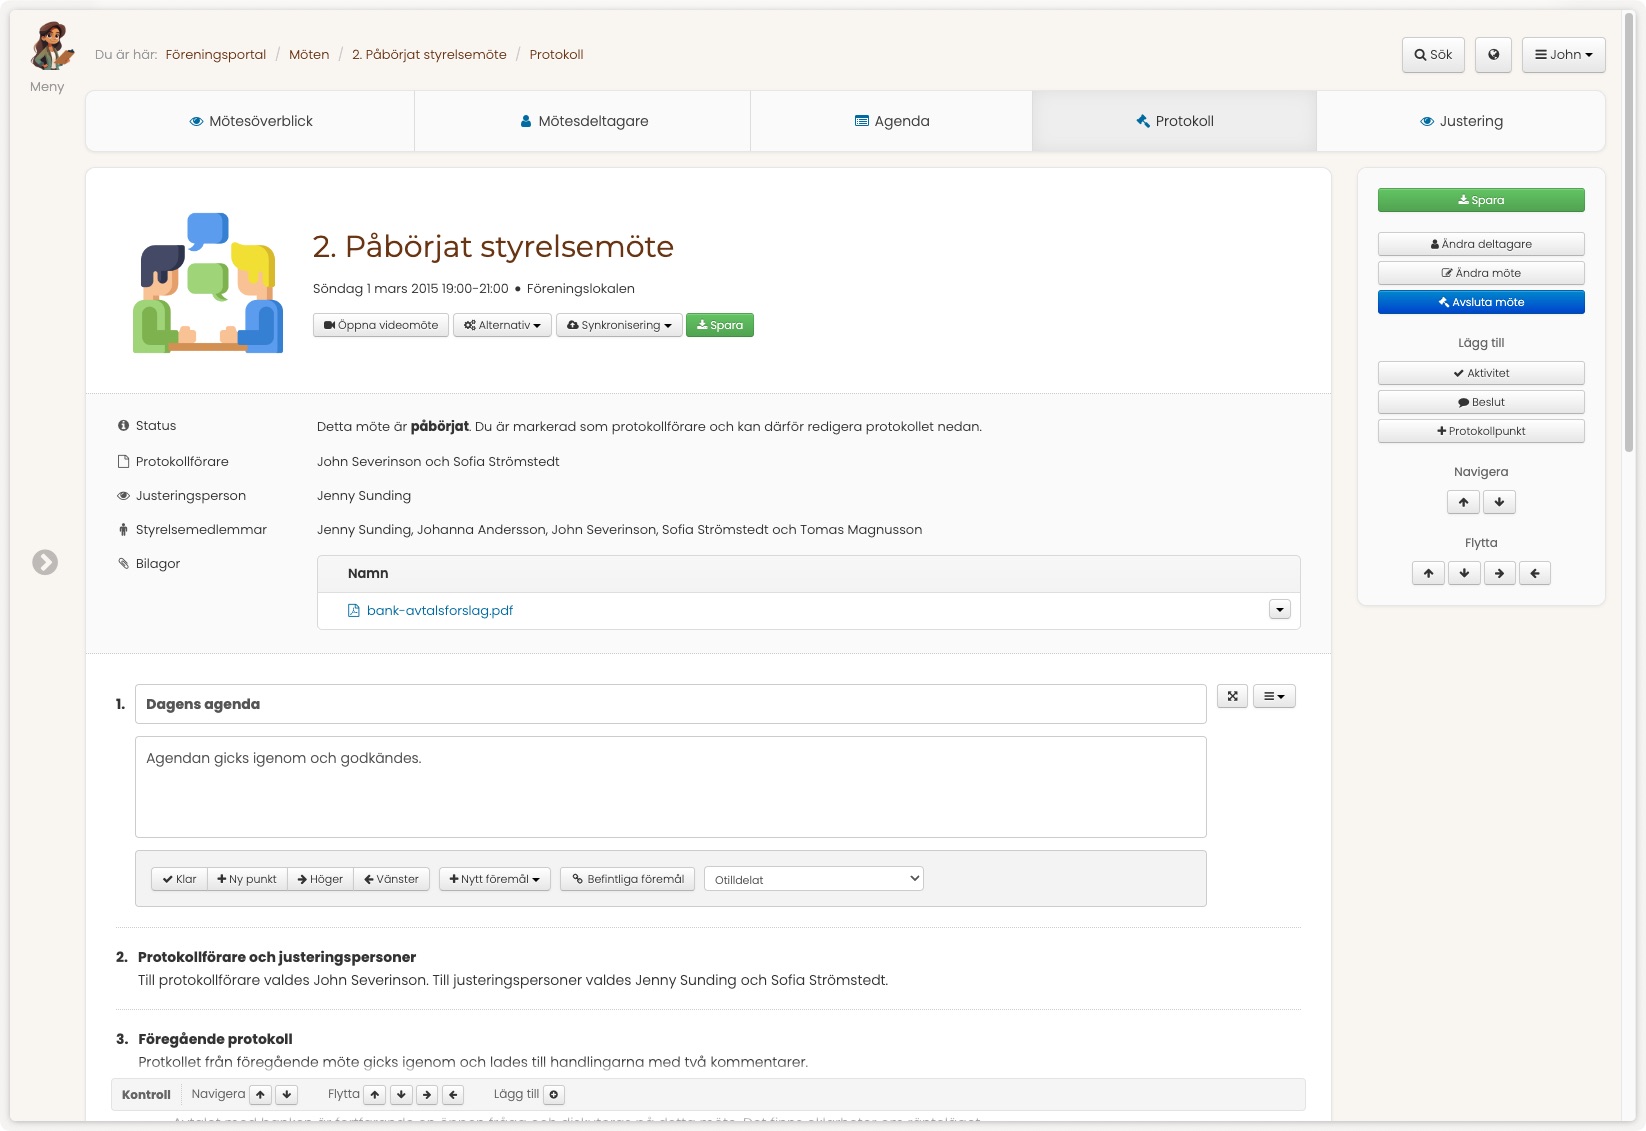Click Vänster outdent button
Image resolution: width=1646 pixels, height=1131 pixels.
click(x=392, y=879)
